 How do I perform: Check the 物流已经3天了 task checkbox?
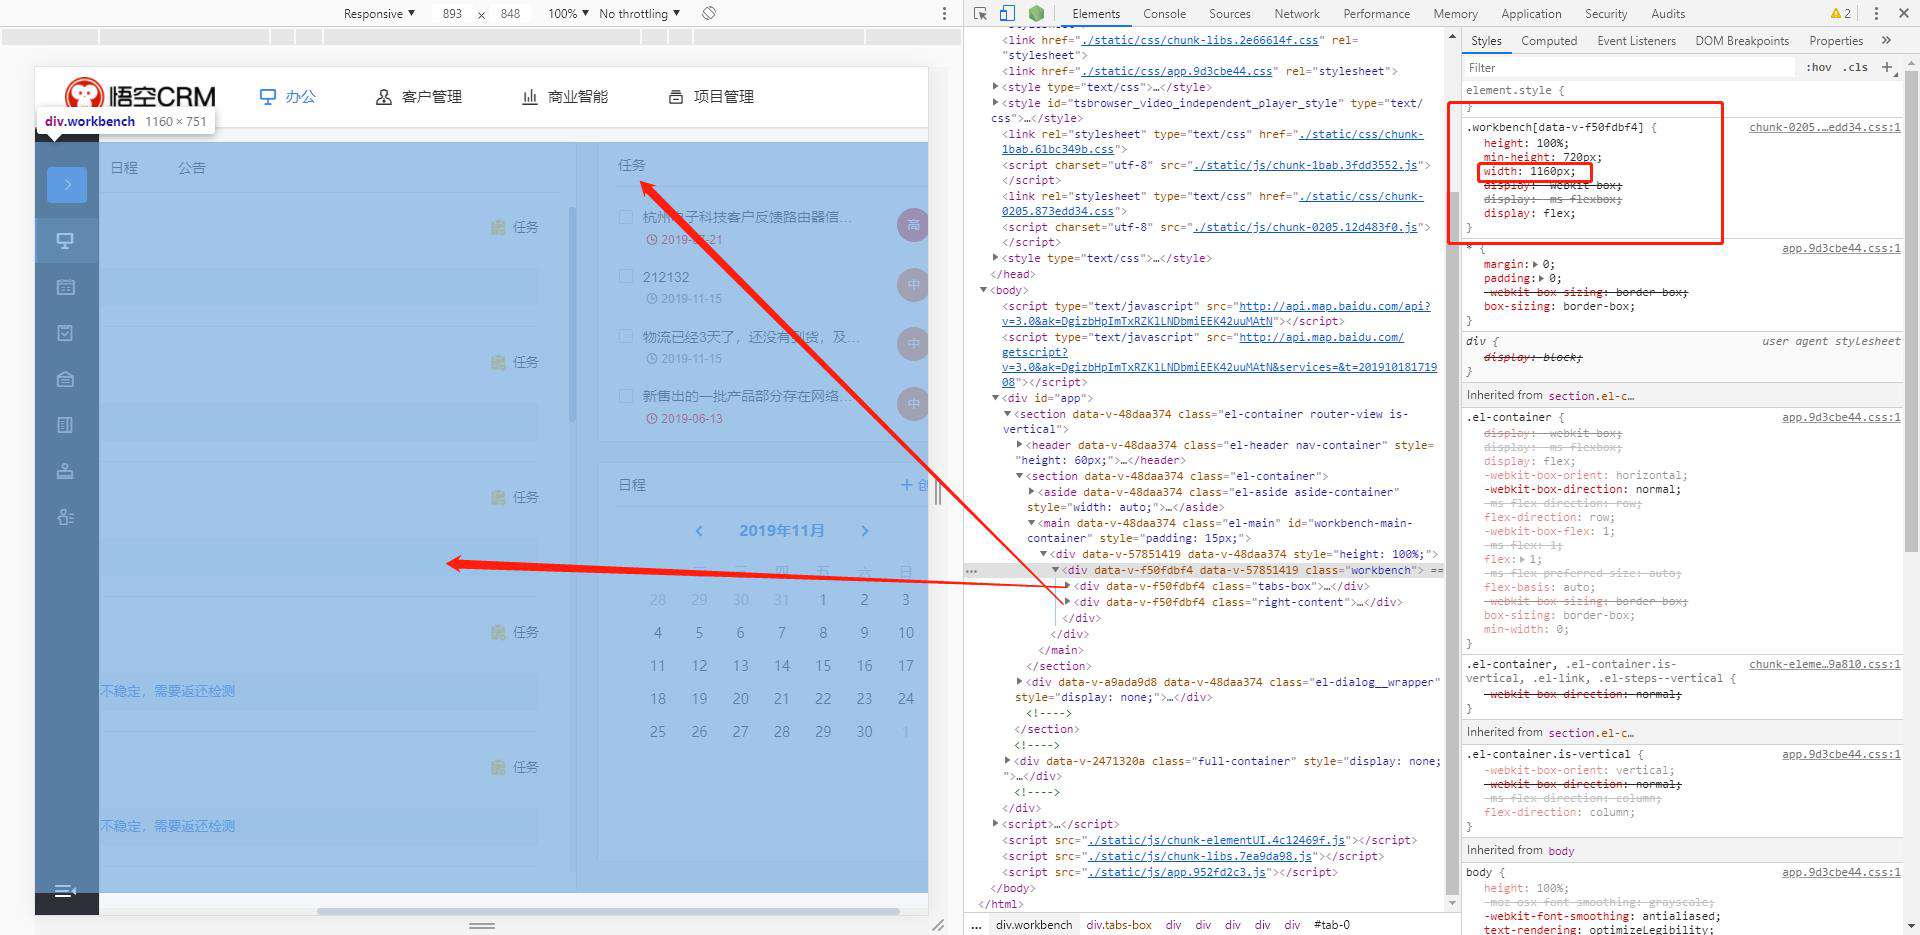pyautogui.click(x=626, y=336)
